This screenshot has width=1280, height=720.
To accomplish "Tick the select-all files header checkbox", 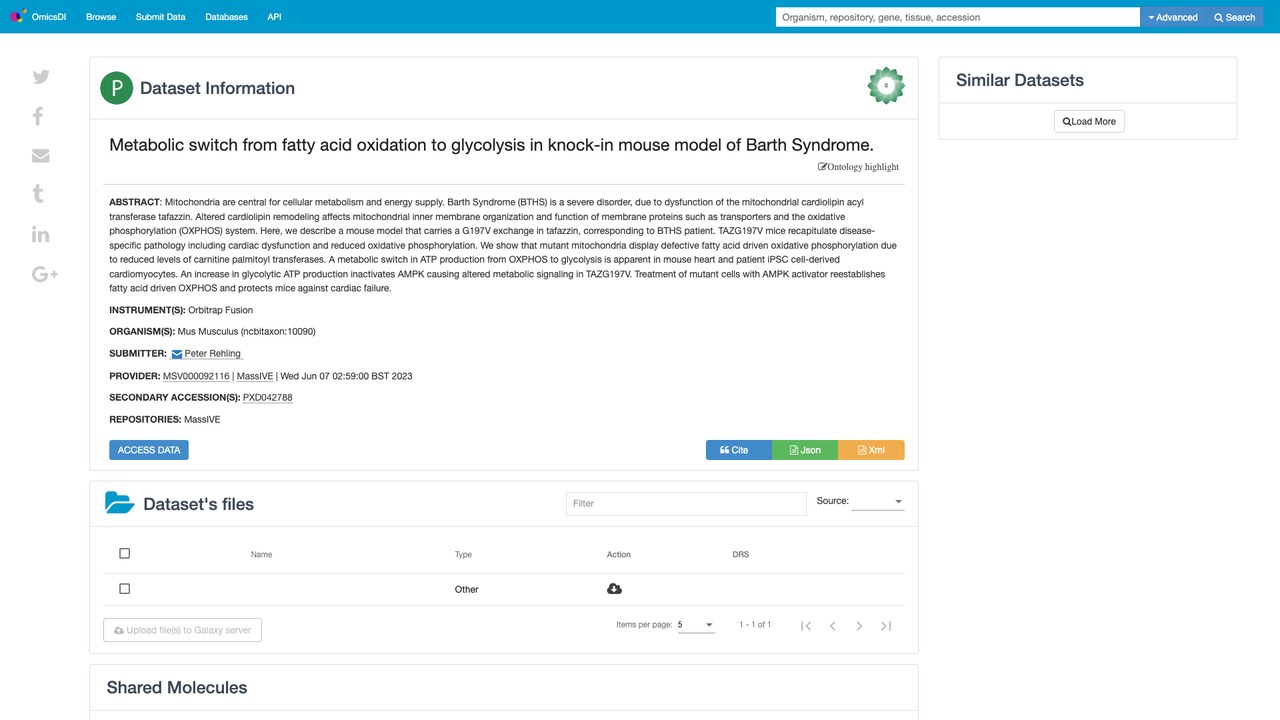I will (125, 553).
